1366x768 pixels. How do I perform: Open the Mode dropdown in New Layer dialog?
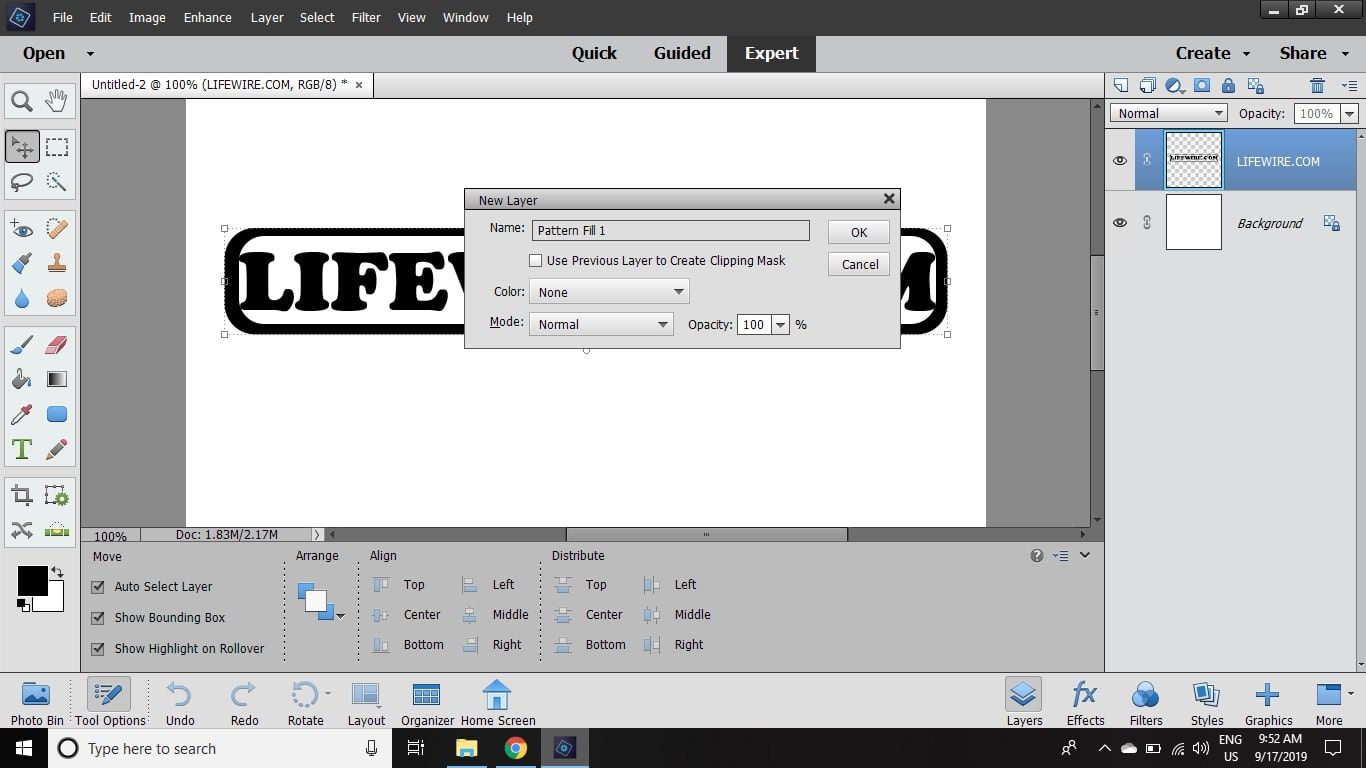point(601,324)
